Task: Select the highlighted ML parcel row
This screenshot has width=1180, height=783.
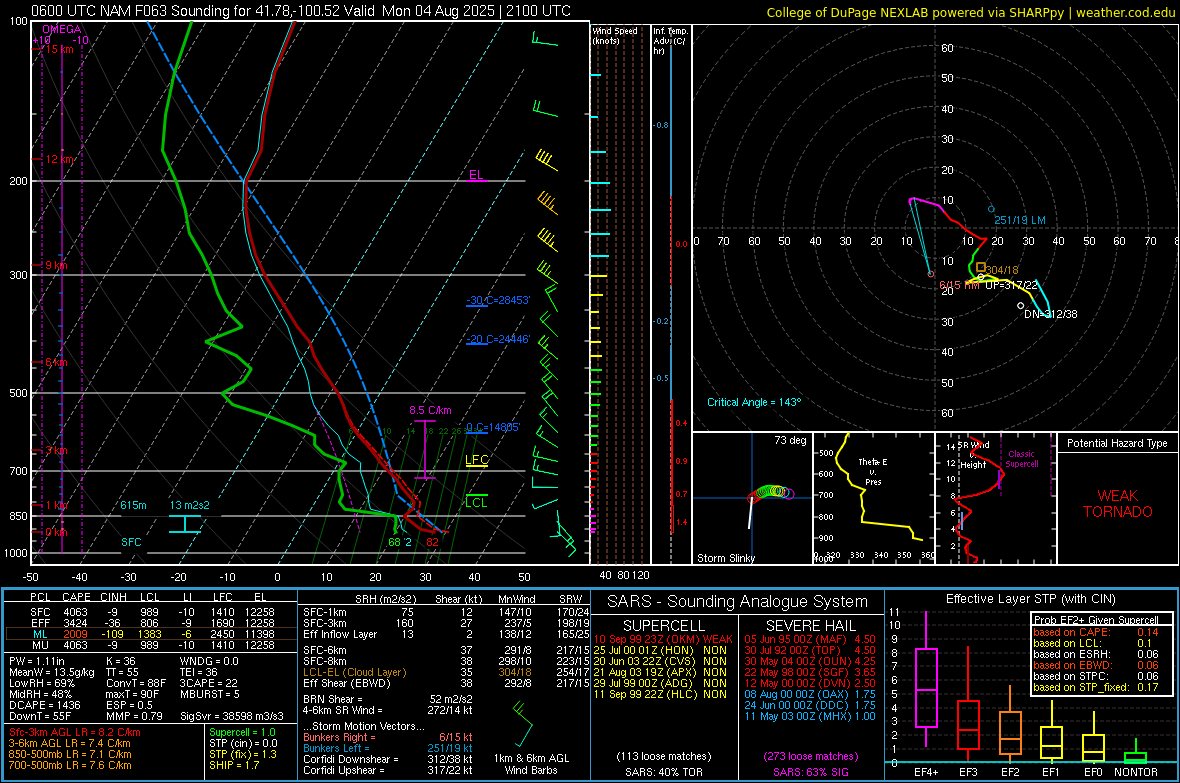Action: click(151, 634)
